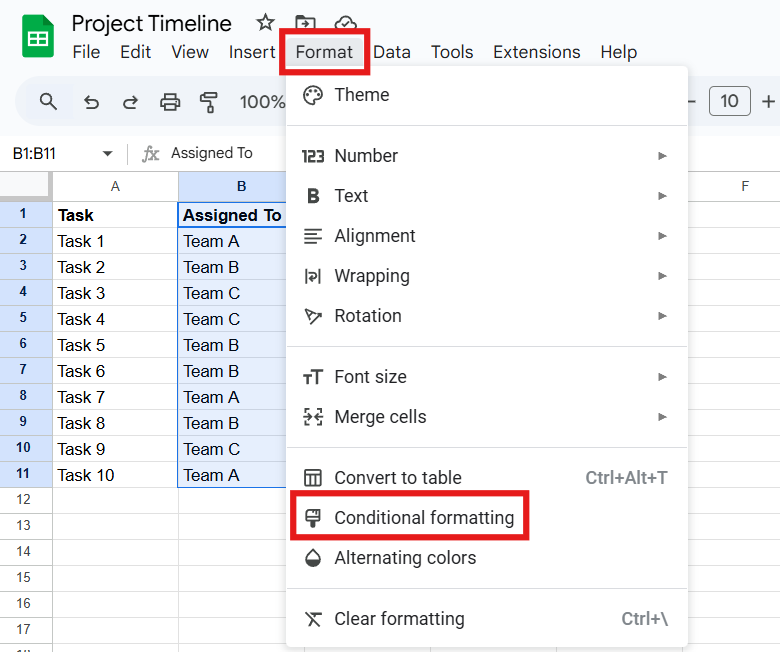Viewport: 780px width, 652px height.
Task: Click Clear formatting in the menu
Action: [x=399, y=619]
